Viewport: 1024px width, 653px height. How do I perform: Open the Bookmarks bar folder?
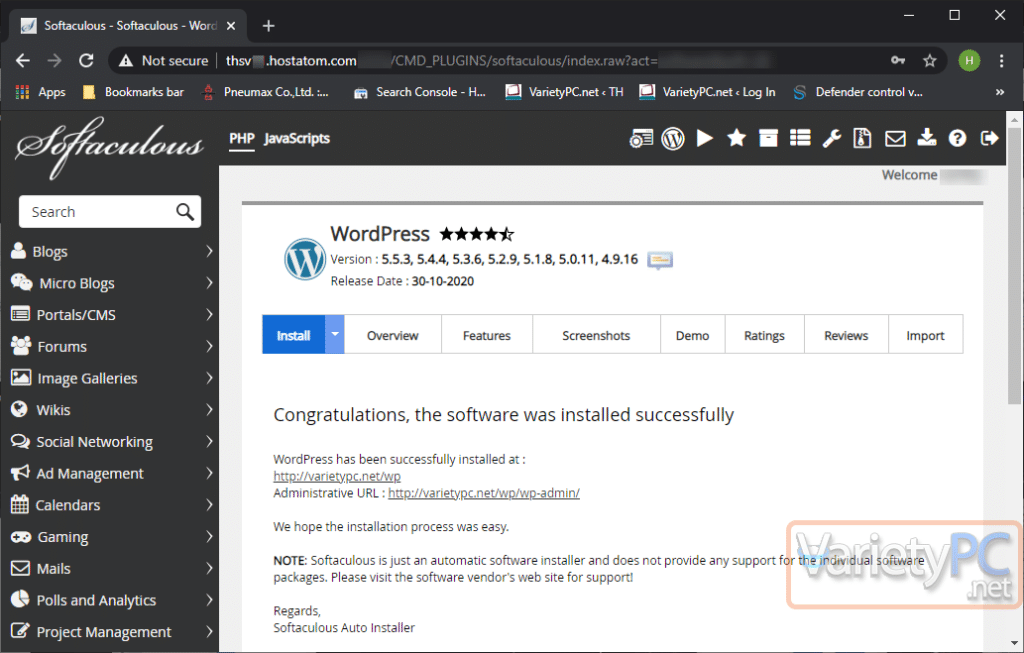[133, 92]
